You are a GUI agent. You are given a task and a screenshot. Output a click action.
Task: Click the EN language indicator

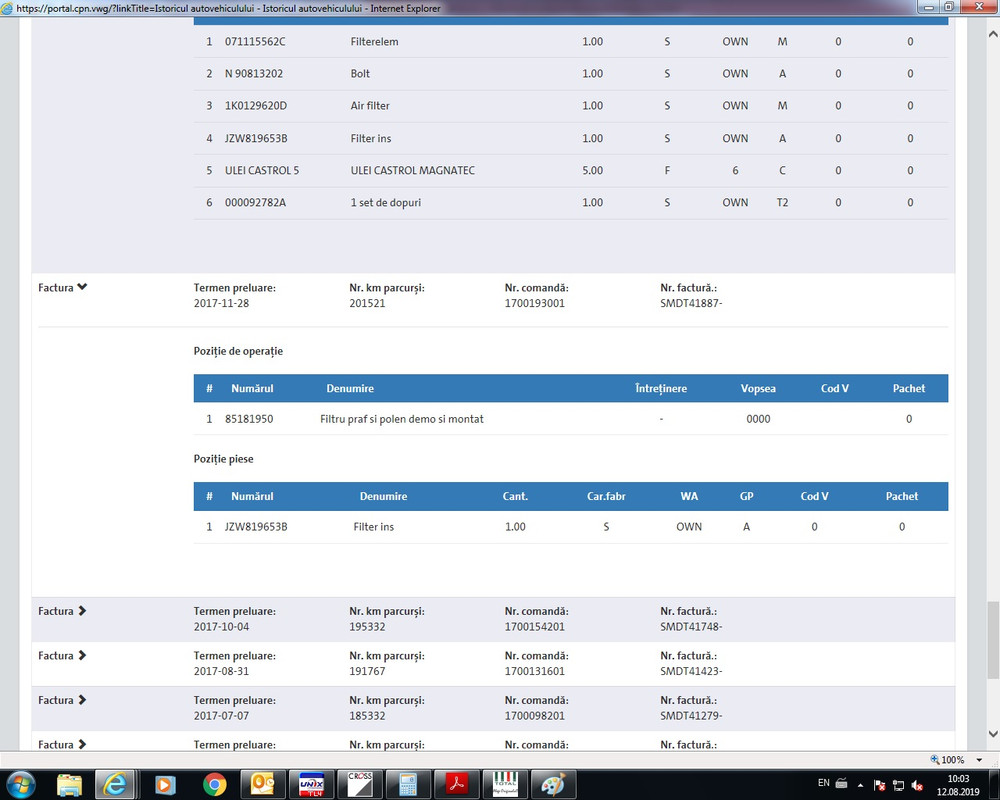823,783
